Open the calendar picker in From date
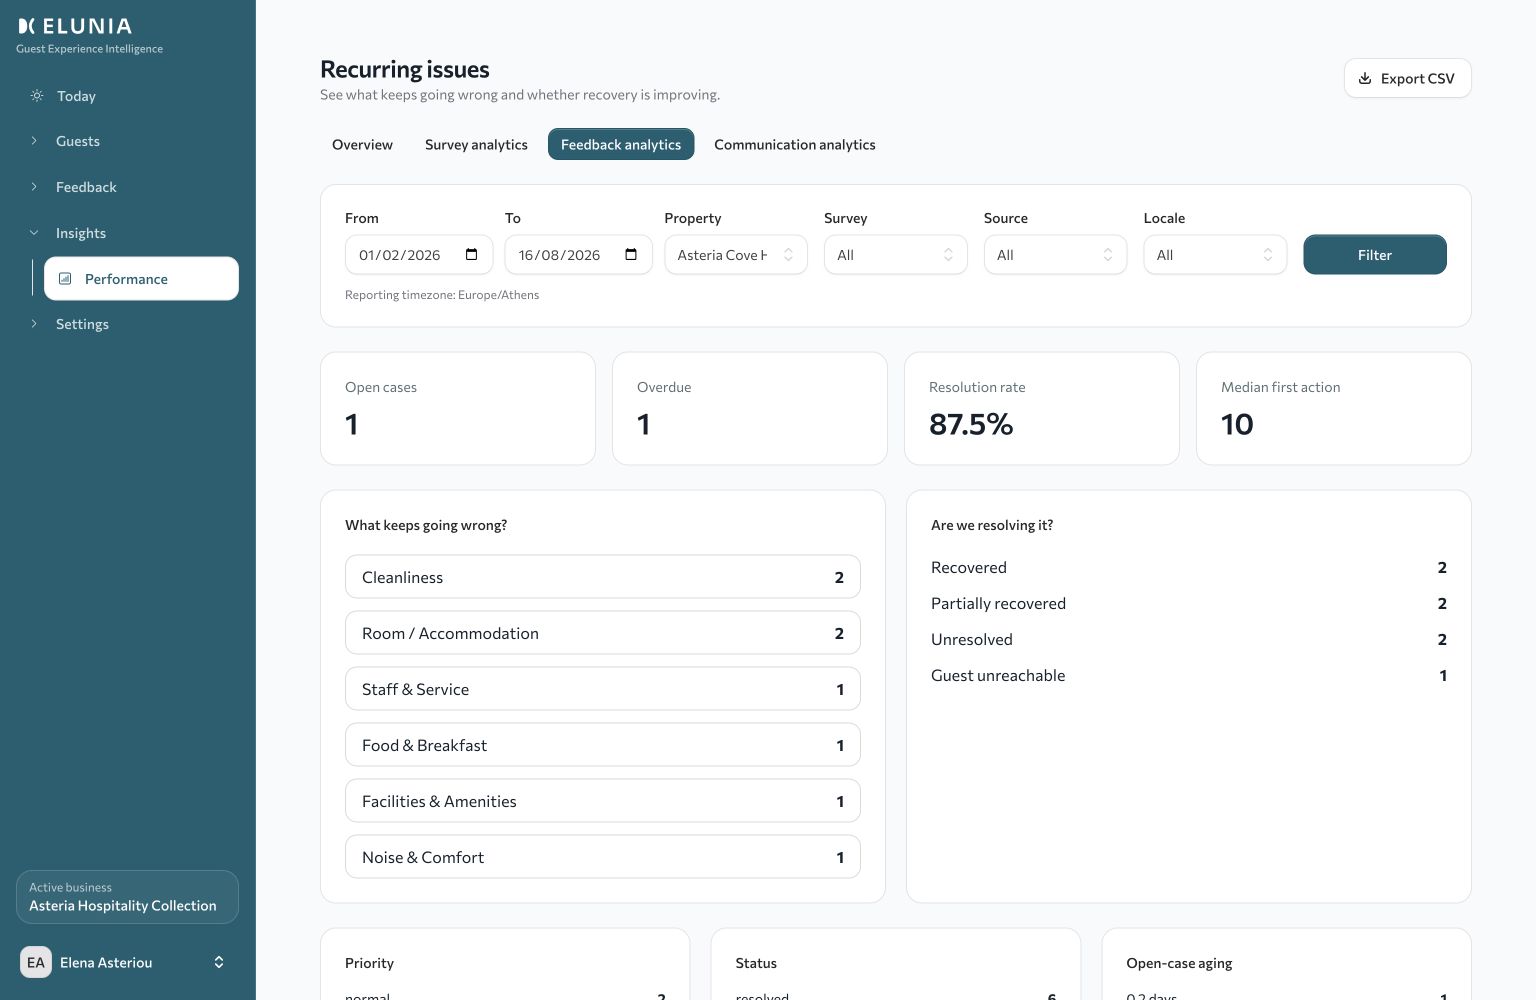Viewport: 1536px width, 1000px height. pyautogui.click(x=472, y=255)
